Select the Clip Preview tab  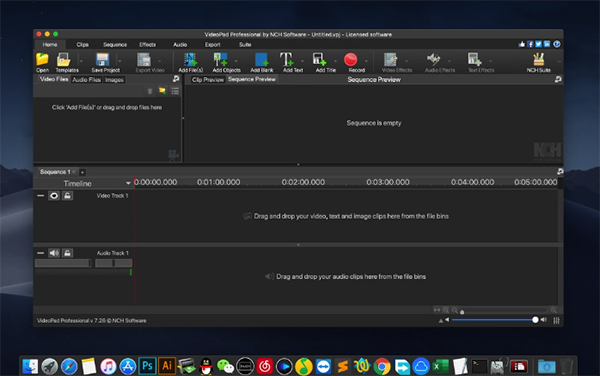[x=207, y=80]
